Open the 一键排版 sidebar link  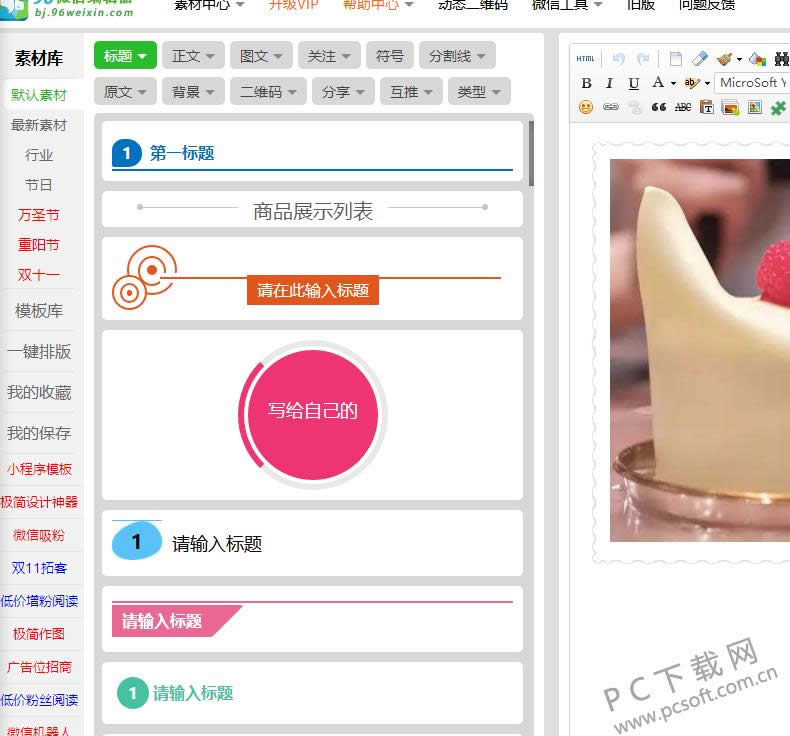[x=39, y=352]
